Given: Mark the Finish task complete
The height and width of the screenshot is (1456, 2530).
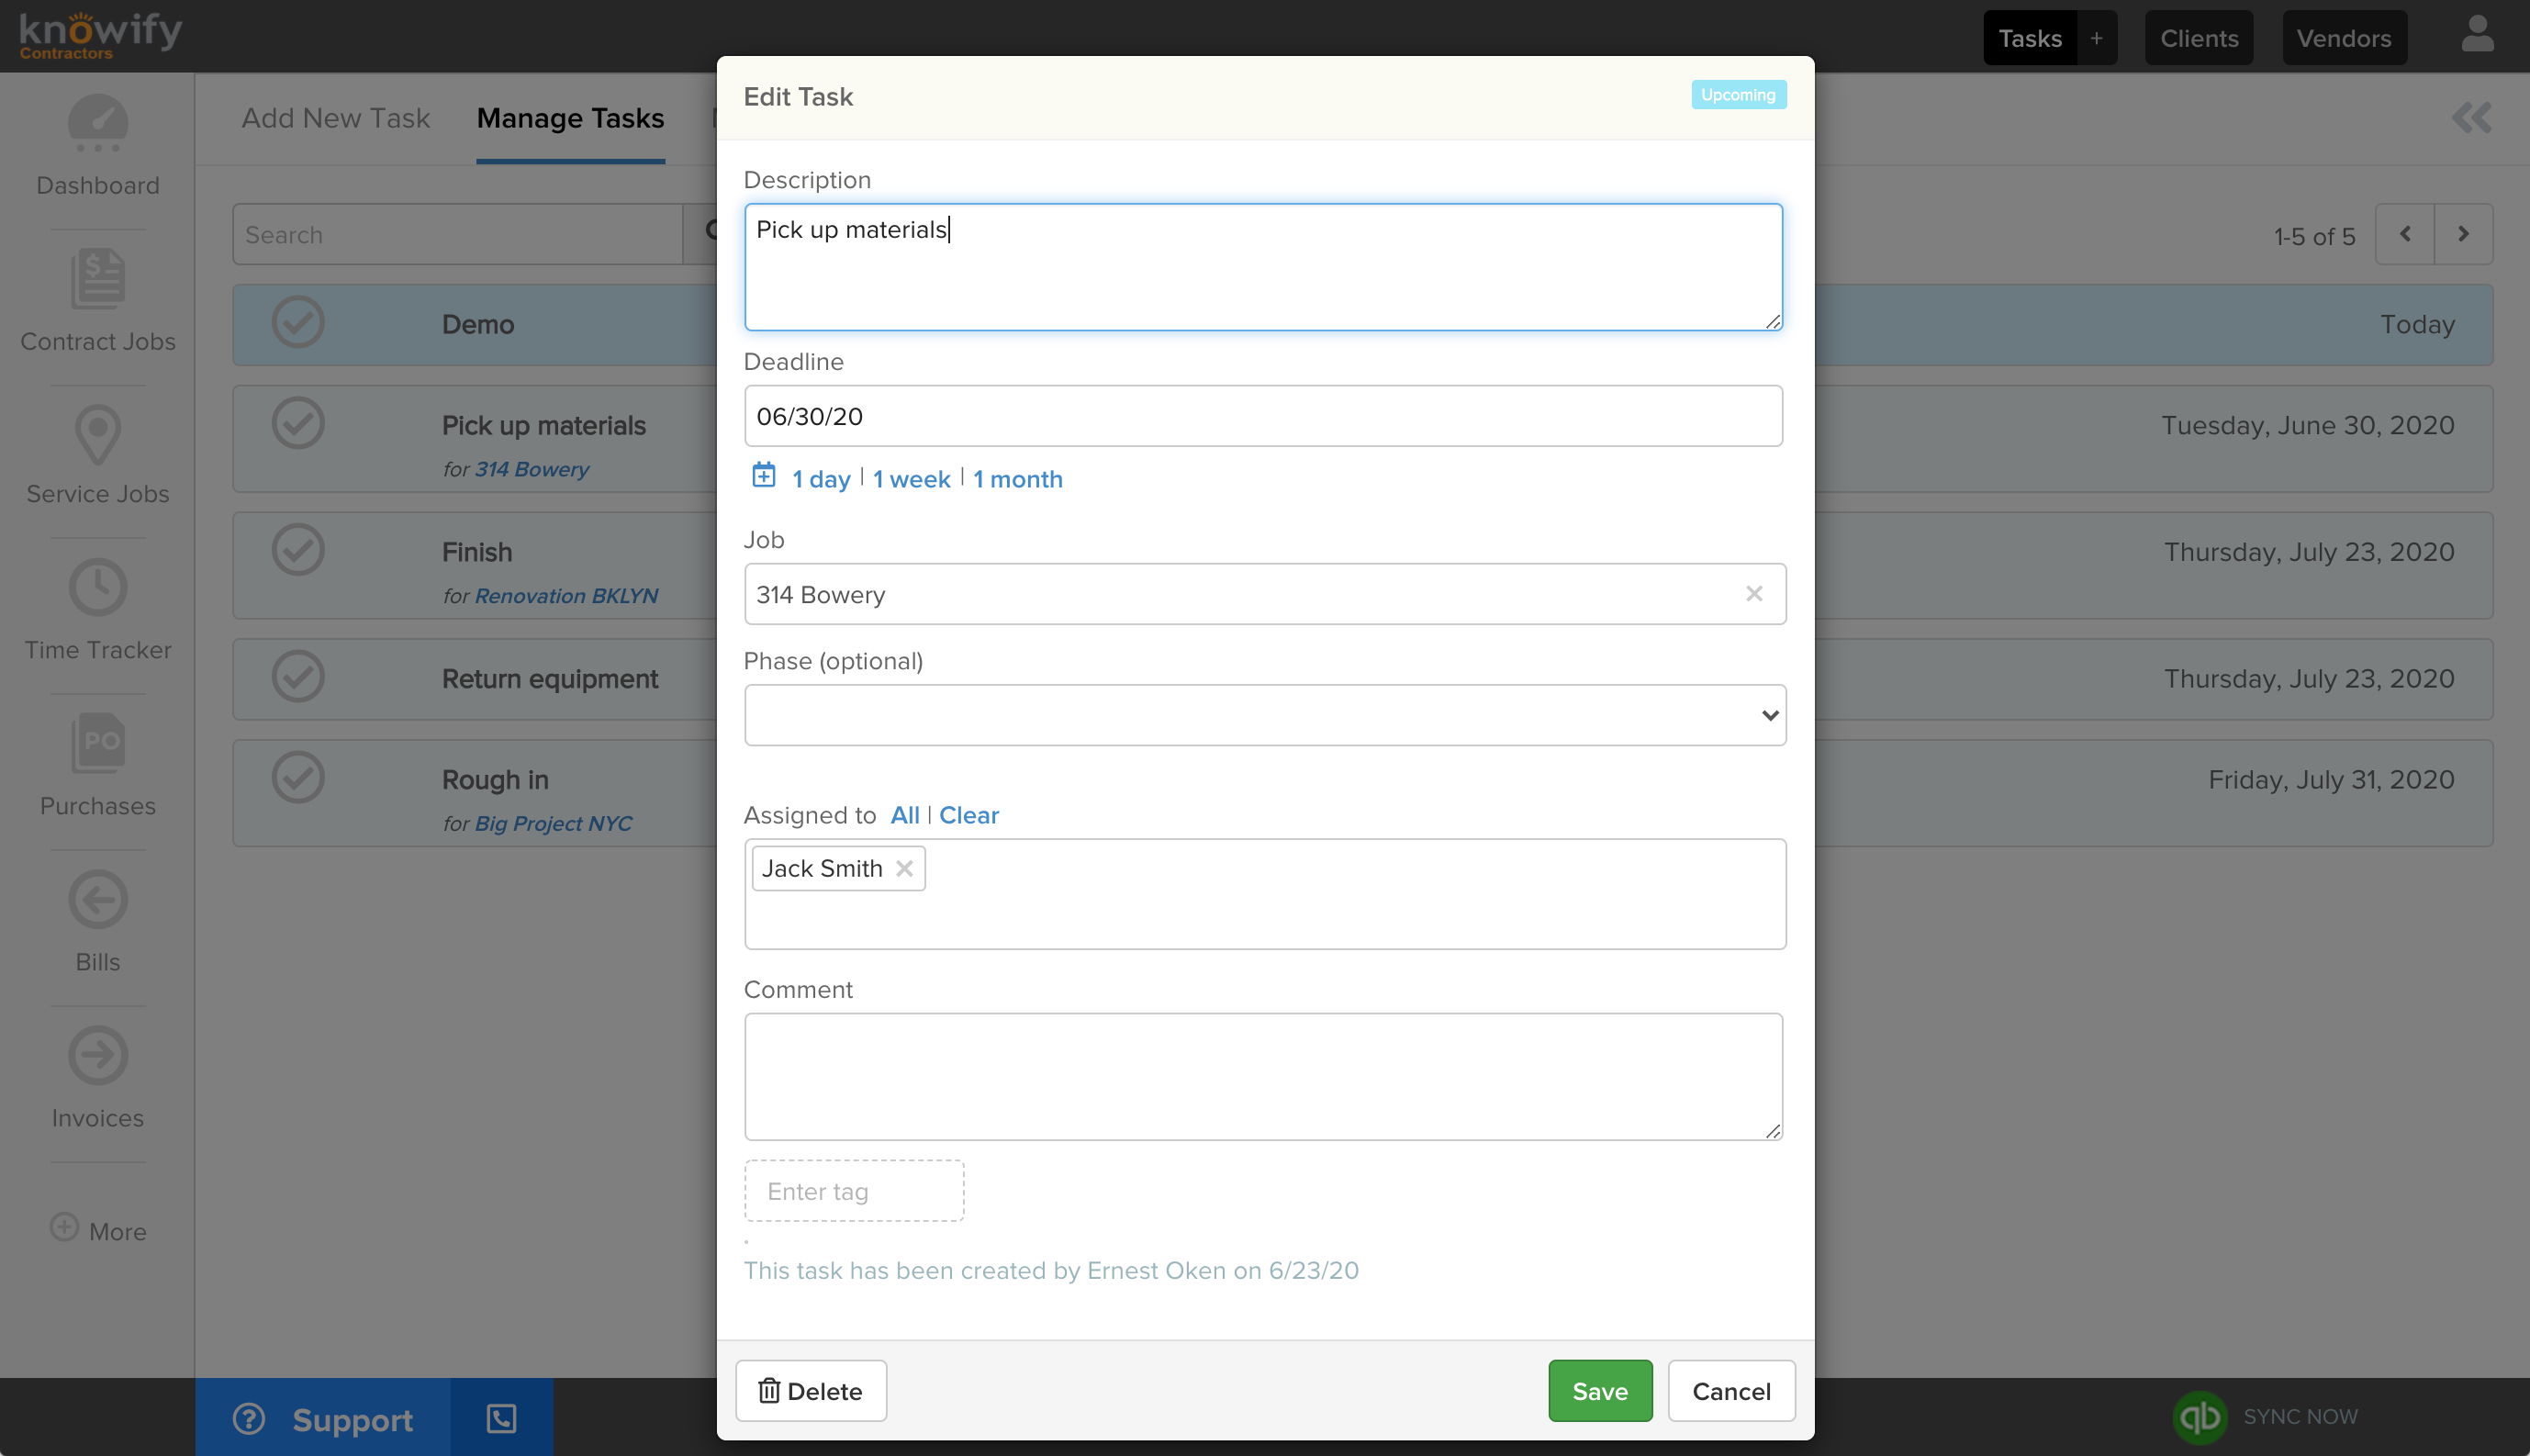Looking at the screenshot, I should pyautogui.click(x=298, y=550).
